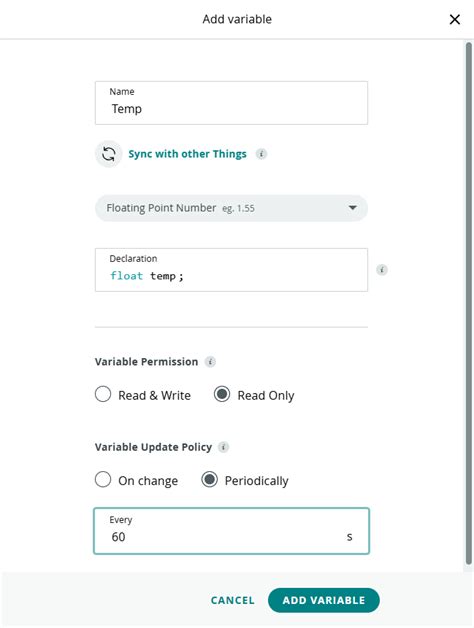Open the Floating Point Number type dropdown

231,208
